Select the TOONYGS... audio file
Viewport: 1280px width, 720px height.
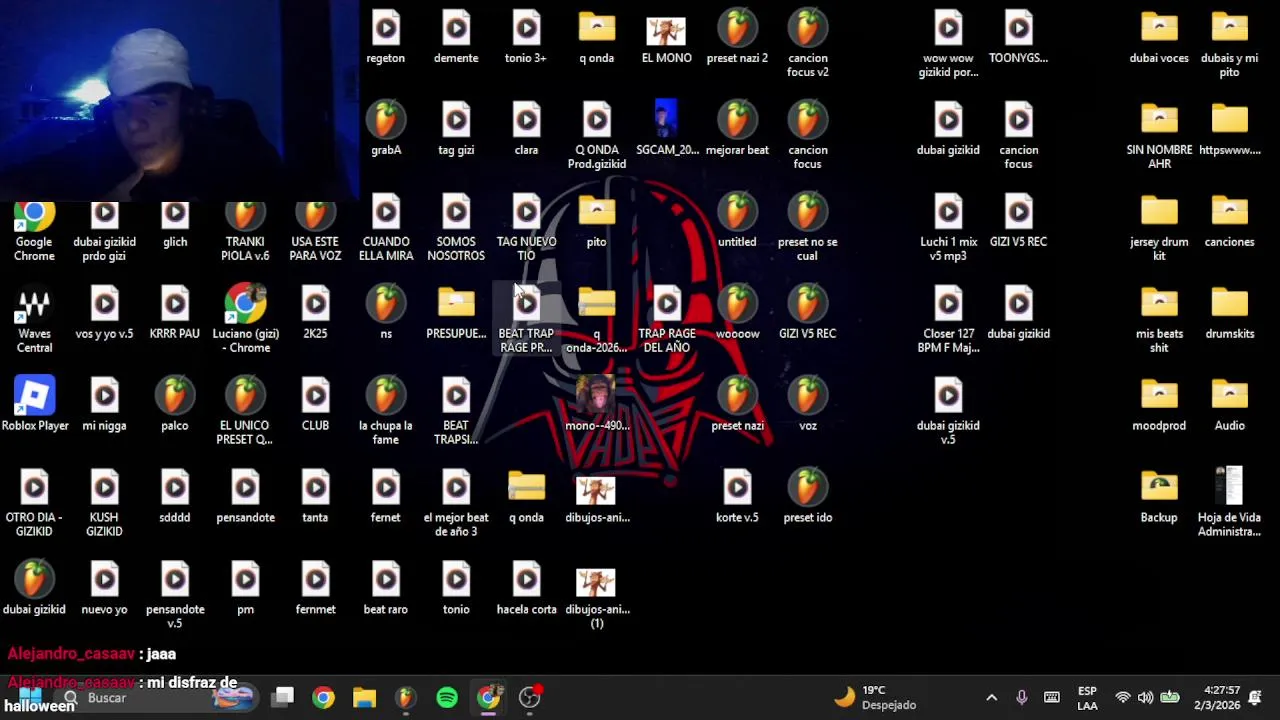click(1018, 38)
